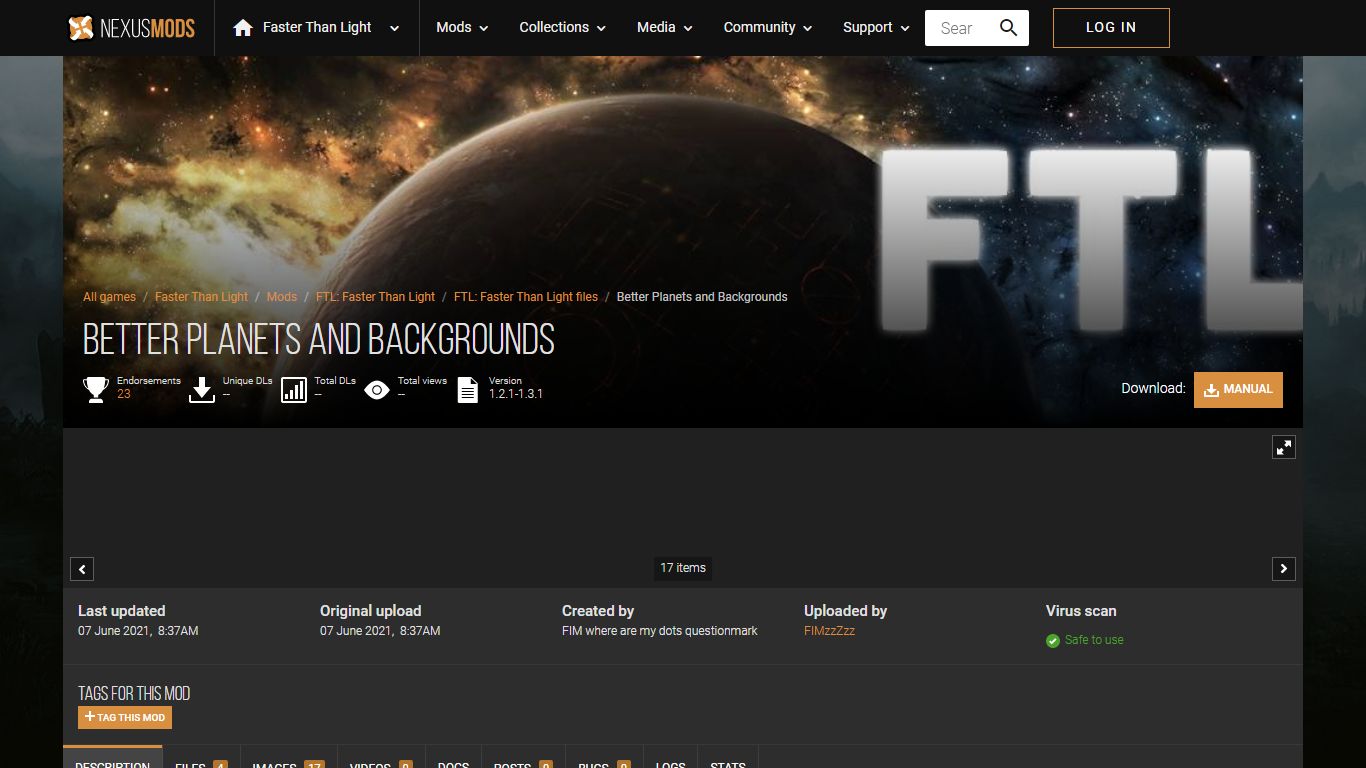Open the FTL: Faster Than Light files breadcrumb
This screenshot has width=1366, height=768.
coord(526,297)
